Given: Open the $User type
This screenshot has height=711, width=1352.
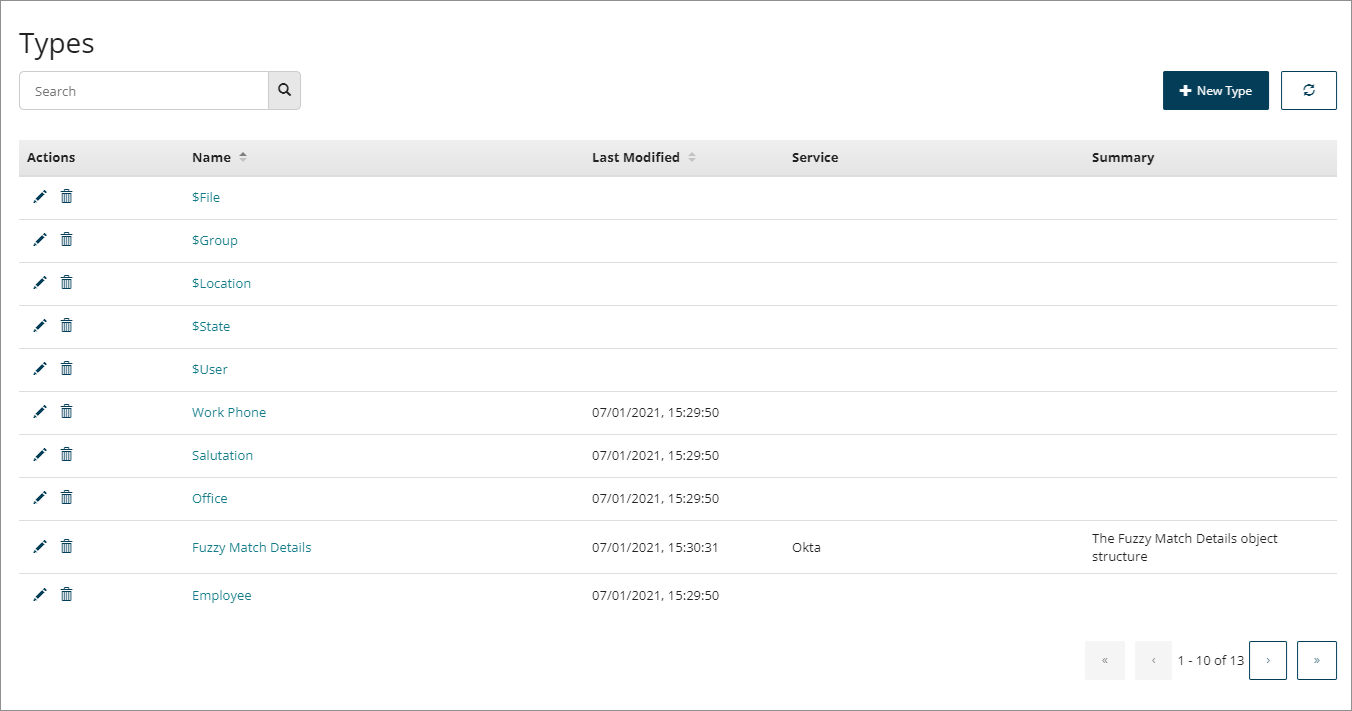Looking at the screenshot, I should tap(209, 369).
